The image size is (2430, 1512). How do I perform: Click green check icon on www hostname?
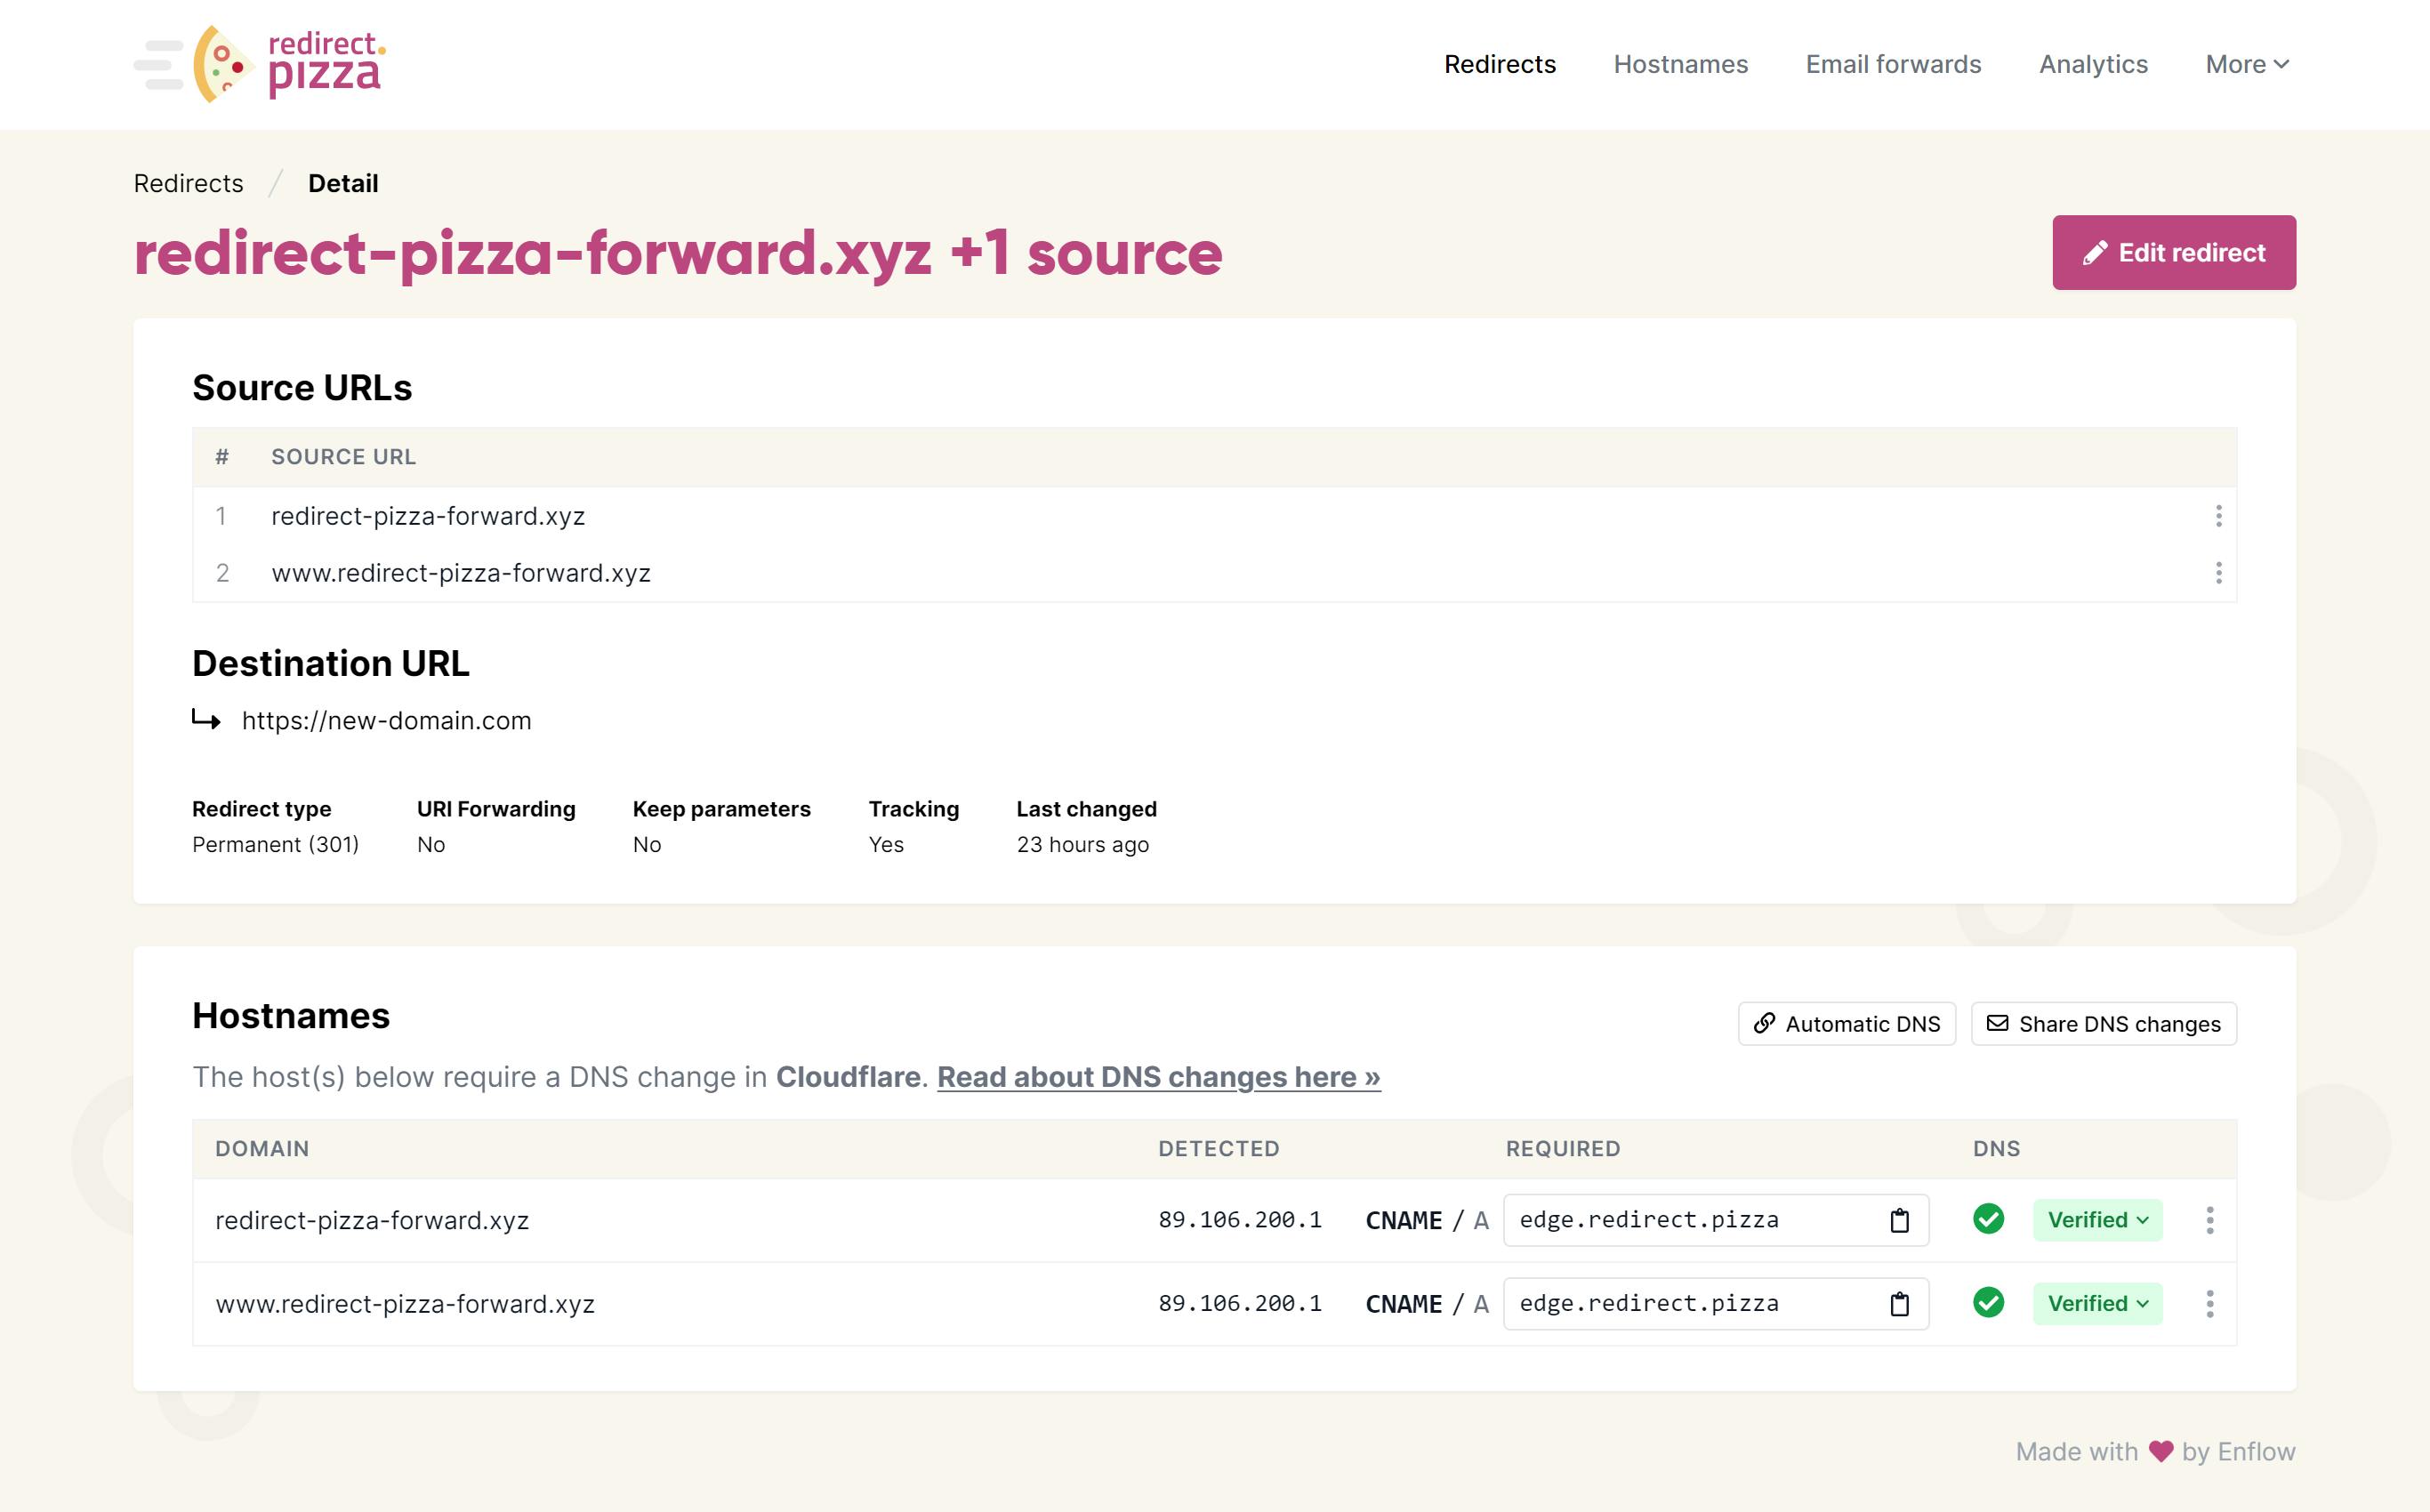click(x=1988, y=1303)
